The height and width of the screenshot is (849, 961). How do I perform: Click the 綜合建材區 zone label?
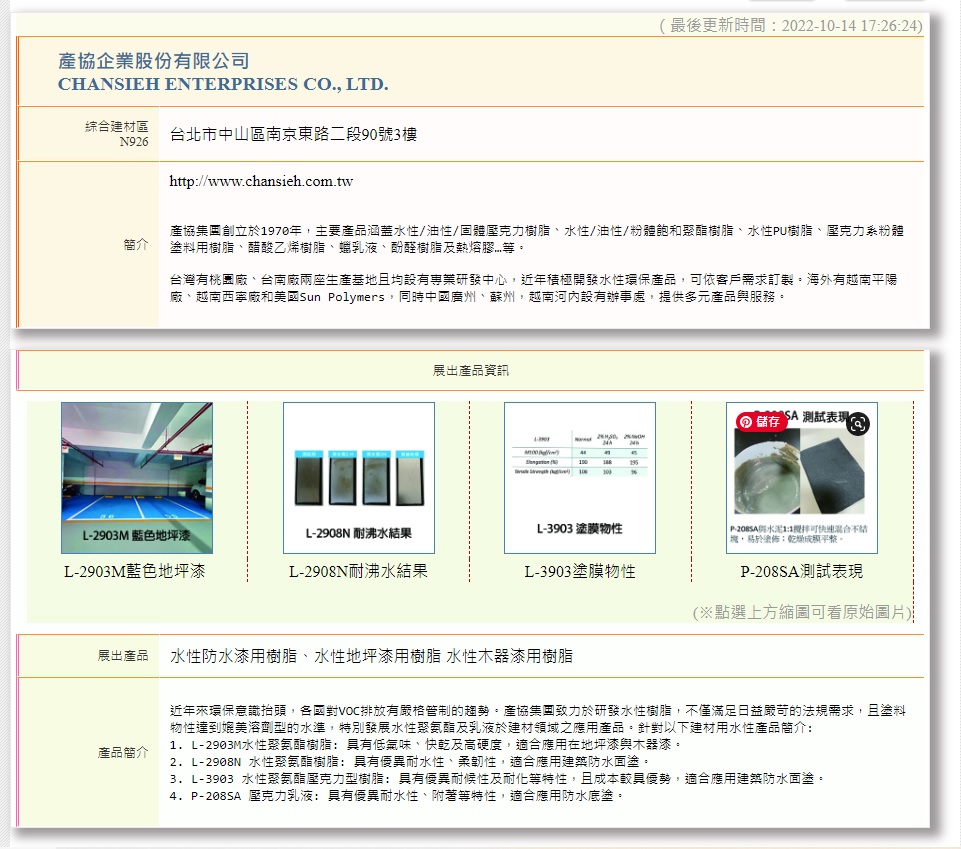(116, 126)
